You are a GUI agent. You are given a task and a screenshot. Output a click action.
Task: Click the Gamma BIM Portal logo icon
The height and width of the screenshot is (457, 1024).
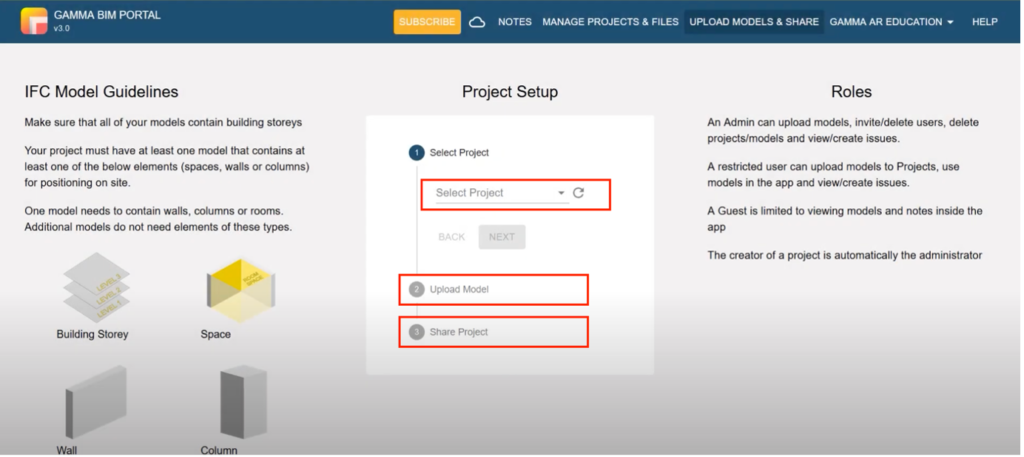coord(34,21)
